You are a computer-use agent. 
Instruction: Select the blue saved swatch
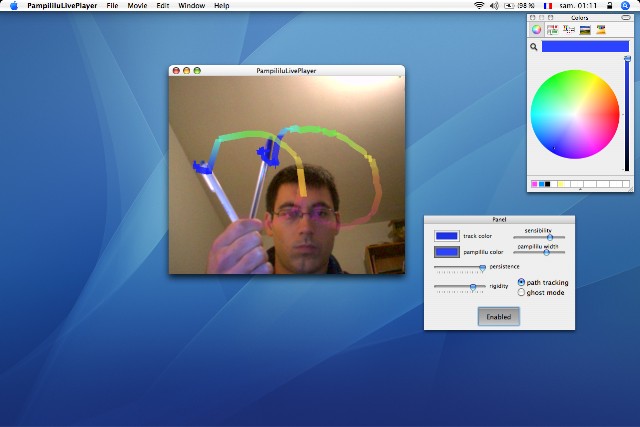[x=541, y=184]
